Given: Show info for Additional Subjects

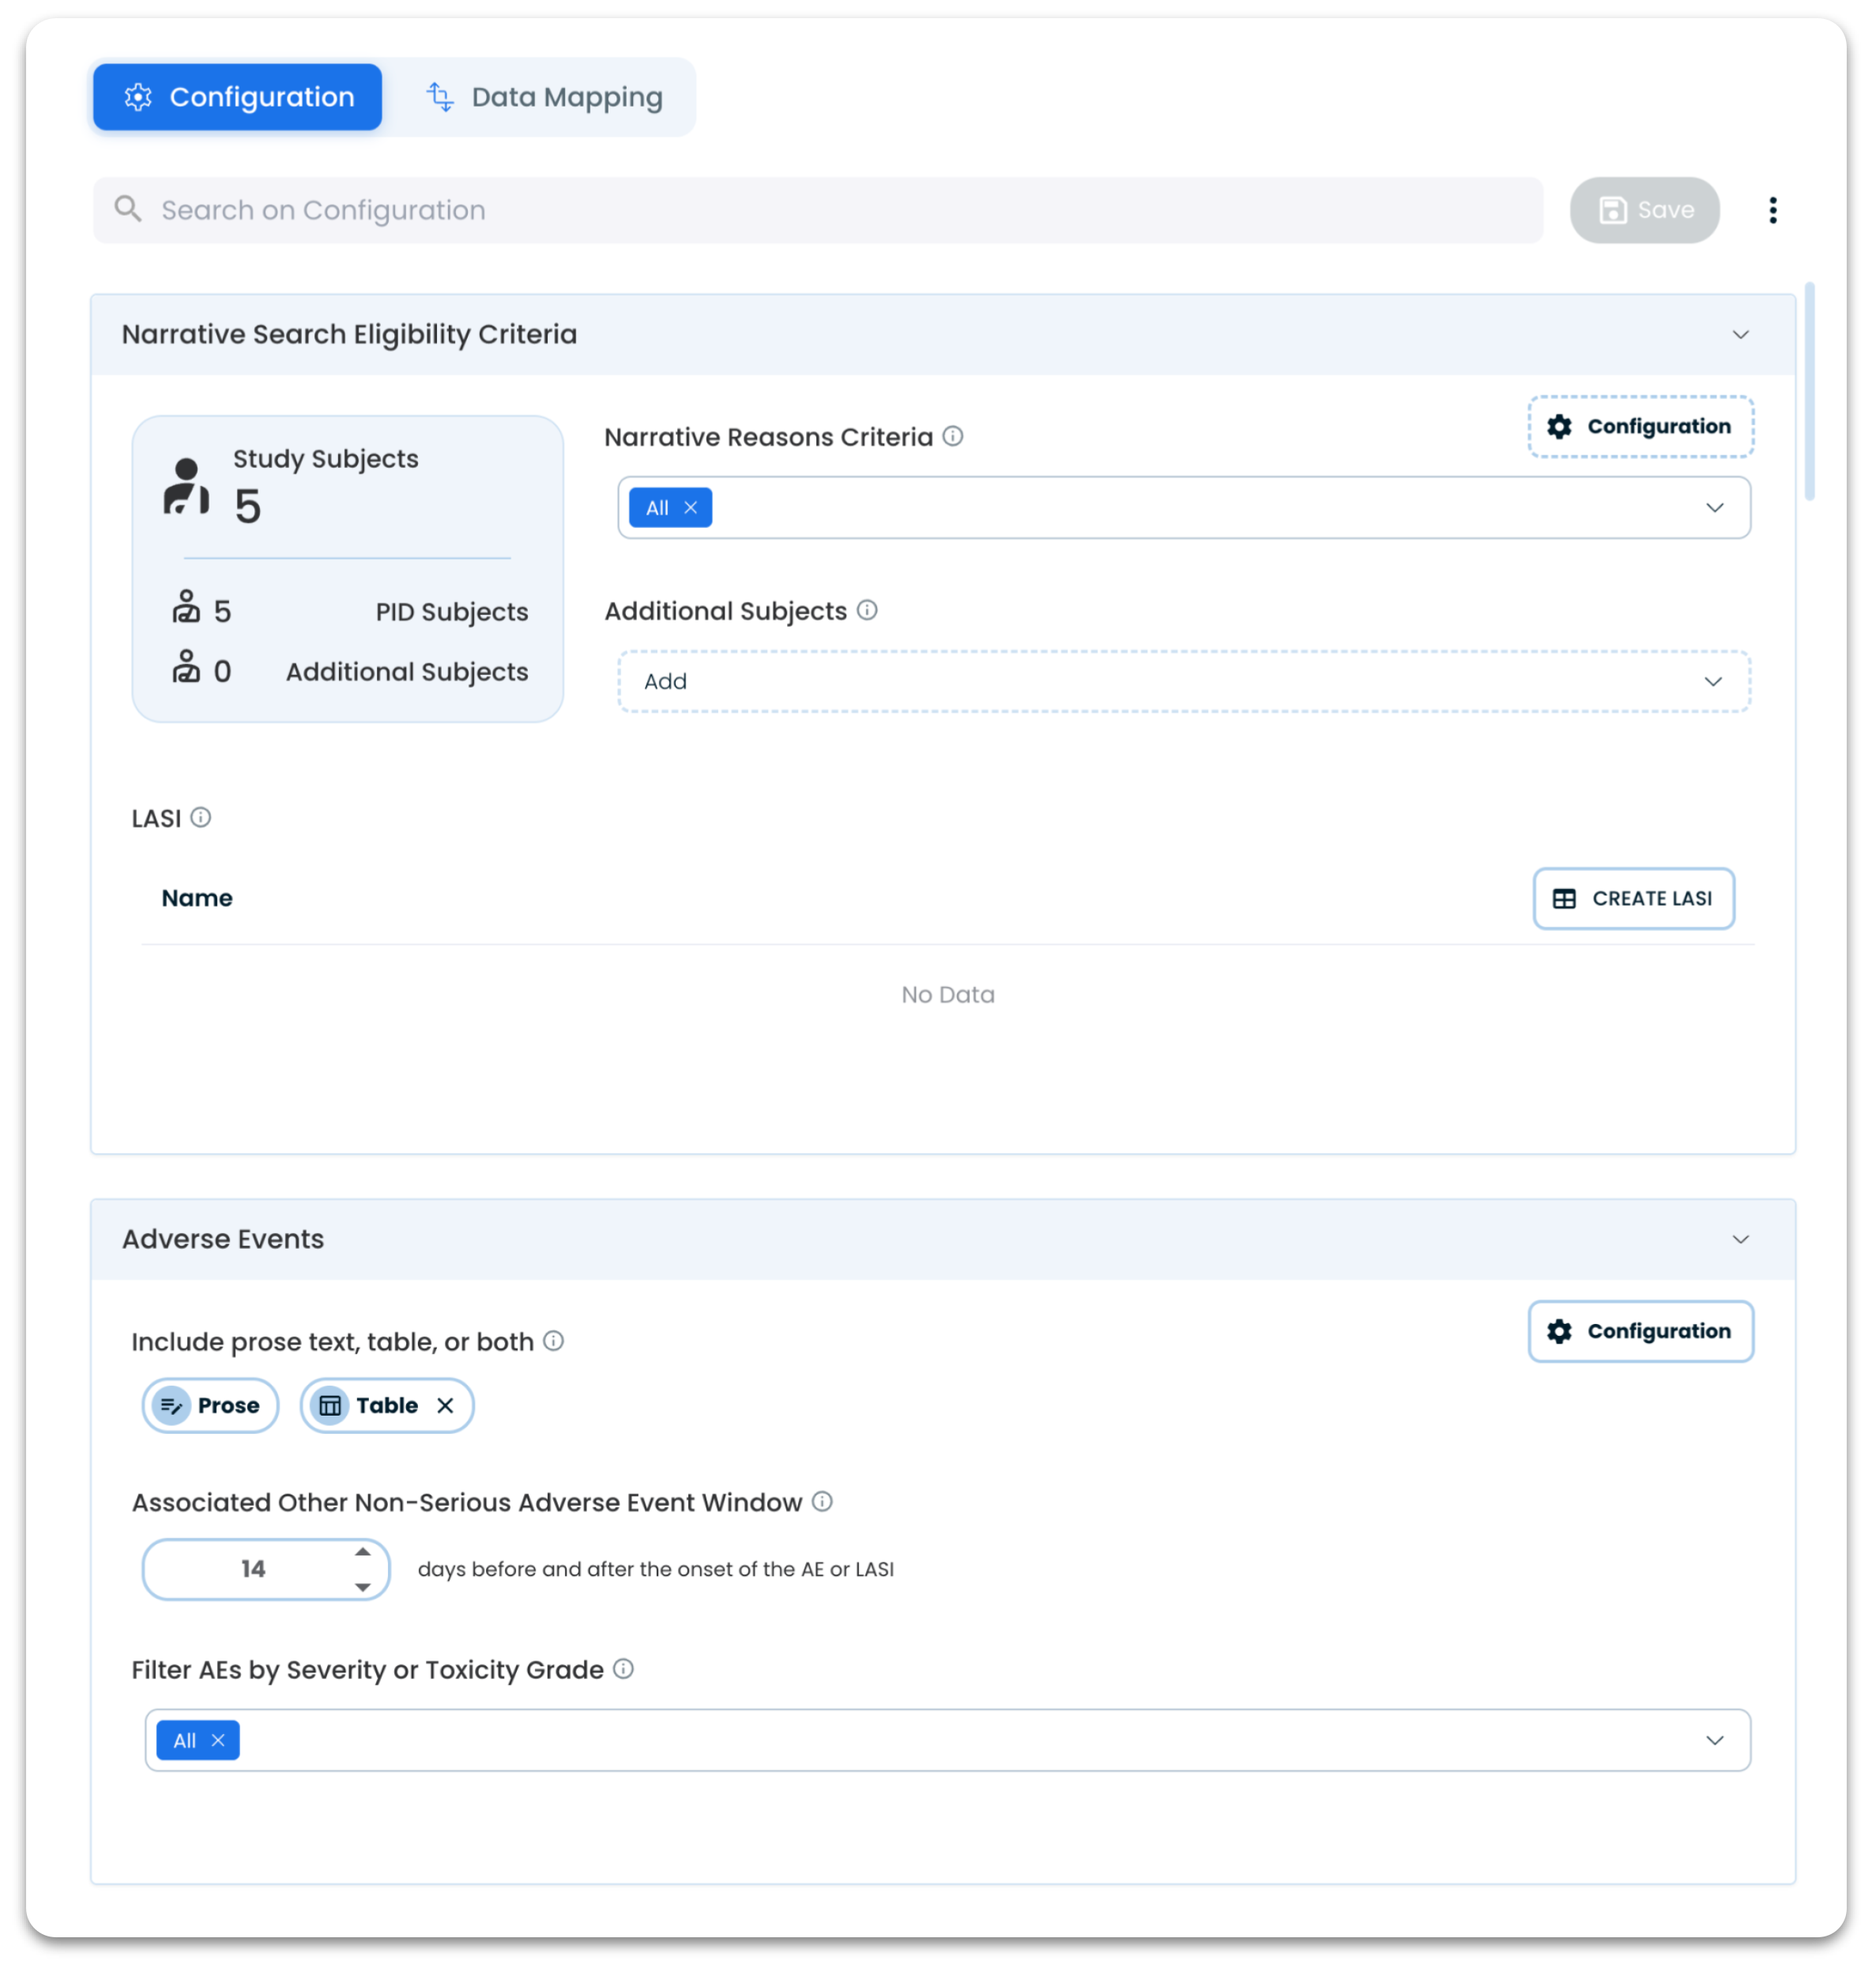Looking at the screenshot, I should click(x=867, y=610).
